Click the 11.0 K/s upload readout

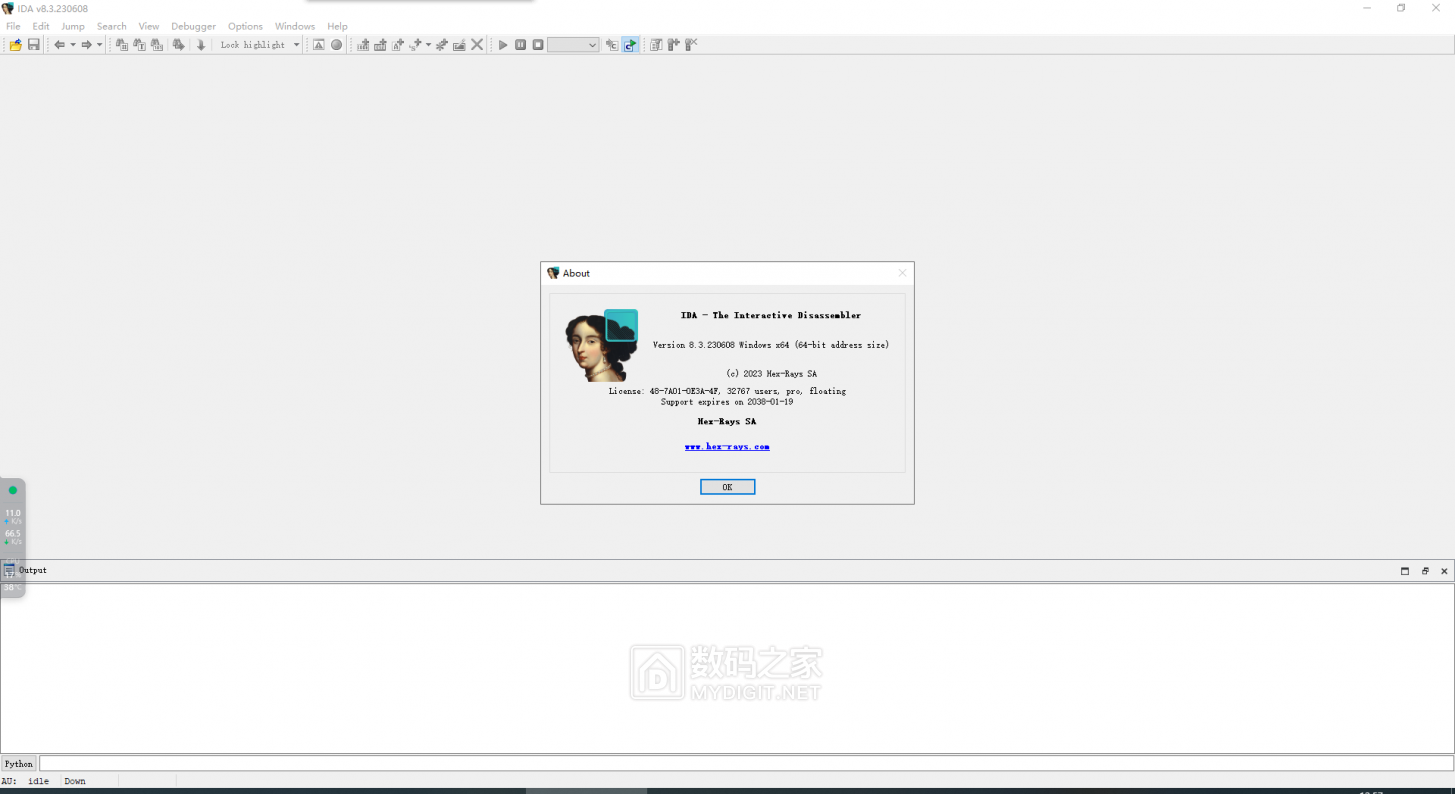13,516
